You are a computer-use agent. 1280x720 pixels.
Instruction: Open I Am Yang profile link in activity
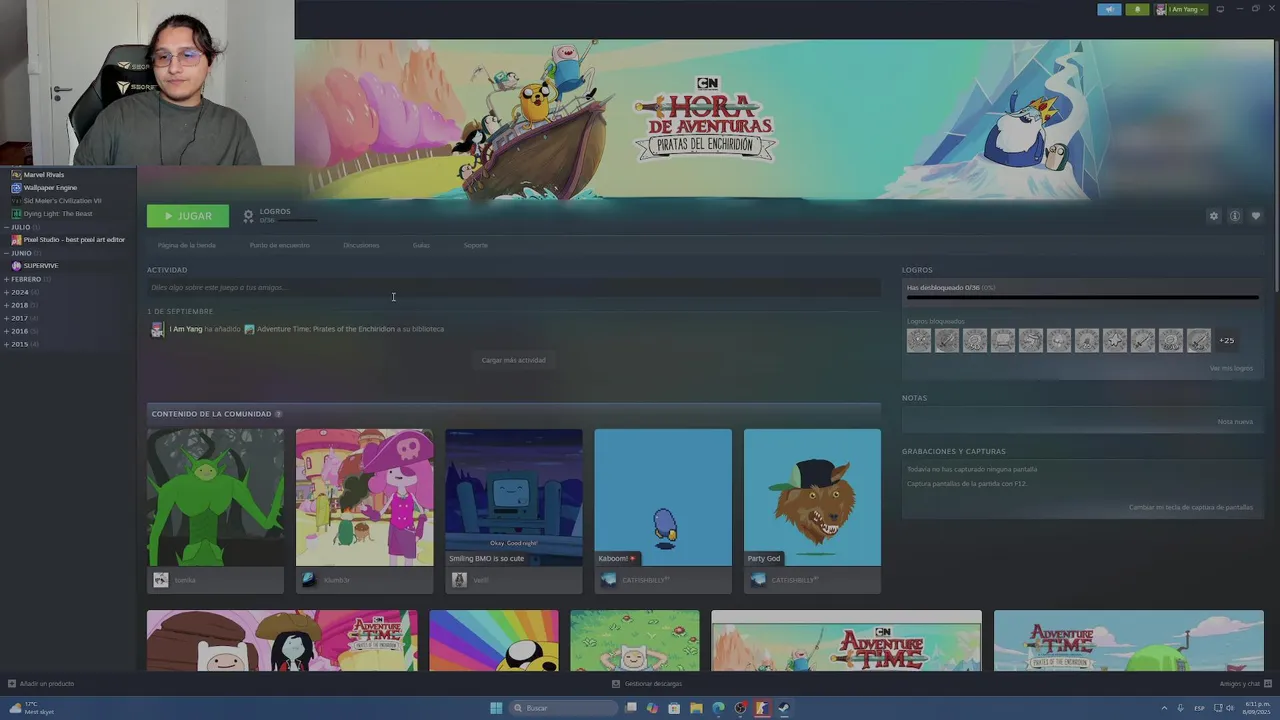(x=186, y=329)
